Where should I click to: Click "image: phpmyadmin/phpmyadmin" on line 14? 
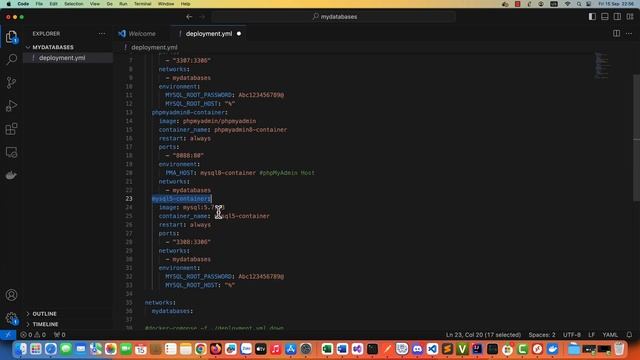pos(207,121)
